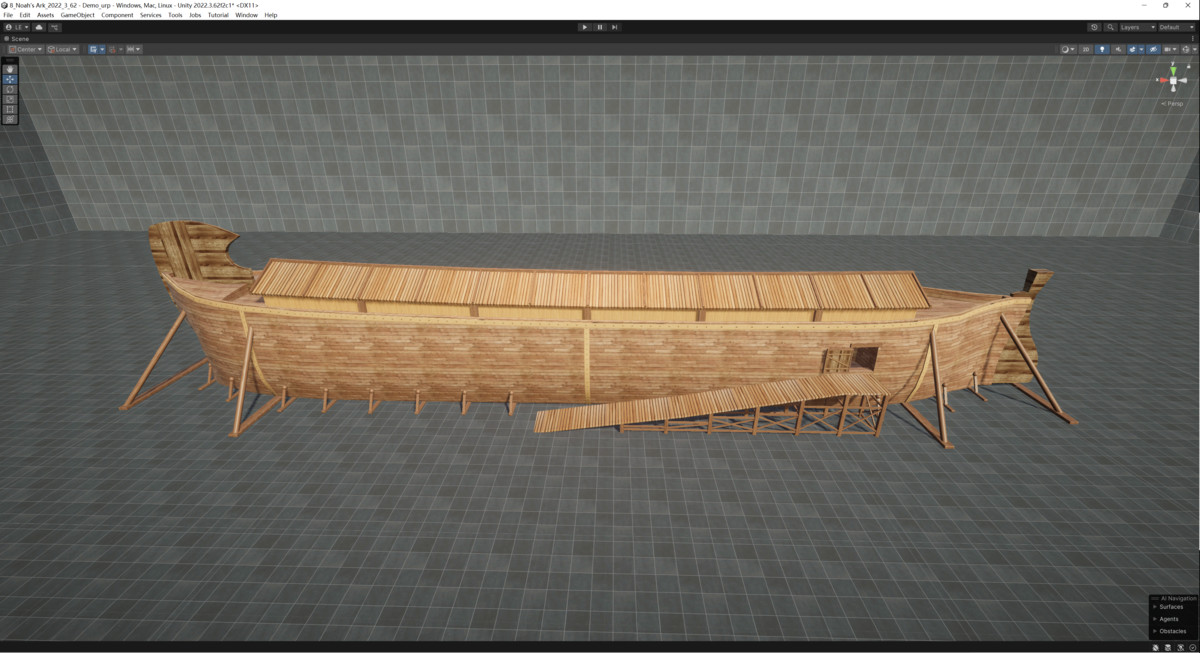
Task: Select the Transform combo tool
Action: (x=10, y=119)
